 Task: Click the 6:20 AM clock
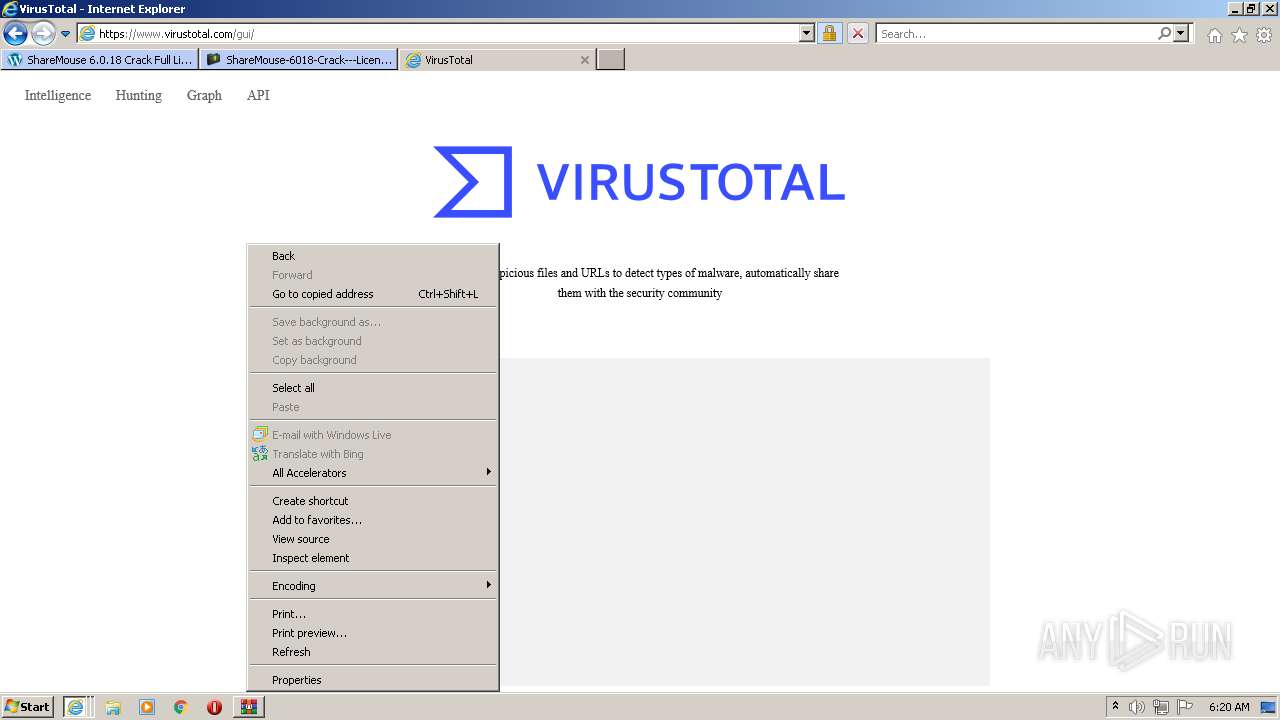(1229, 707)
